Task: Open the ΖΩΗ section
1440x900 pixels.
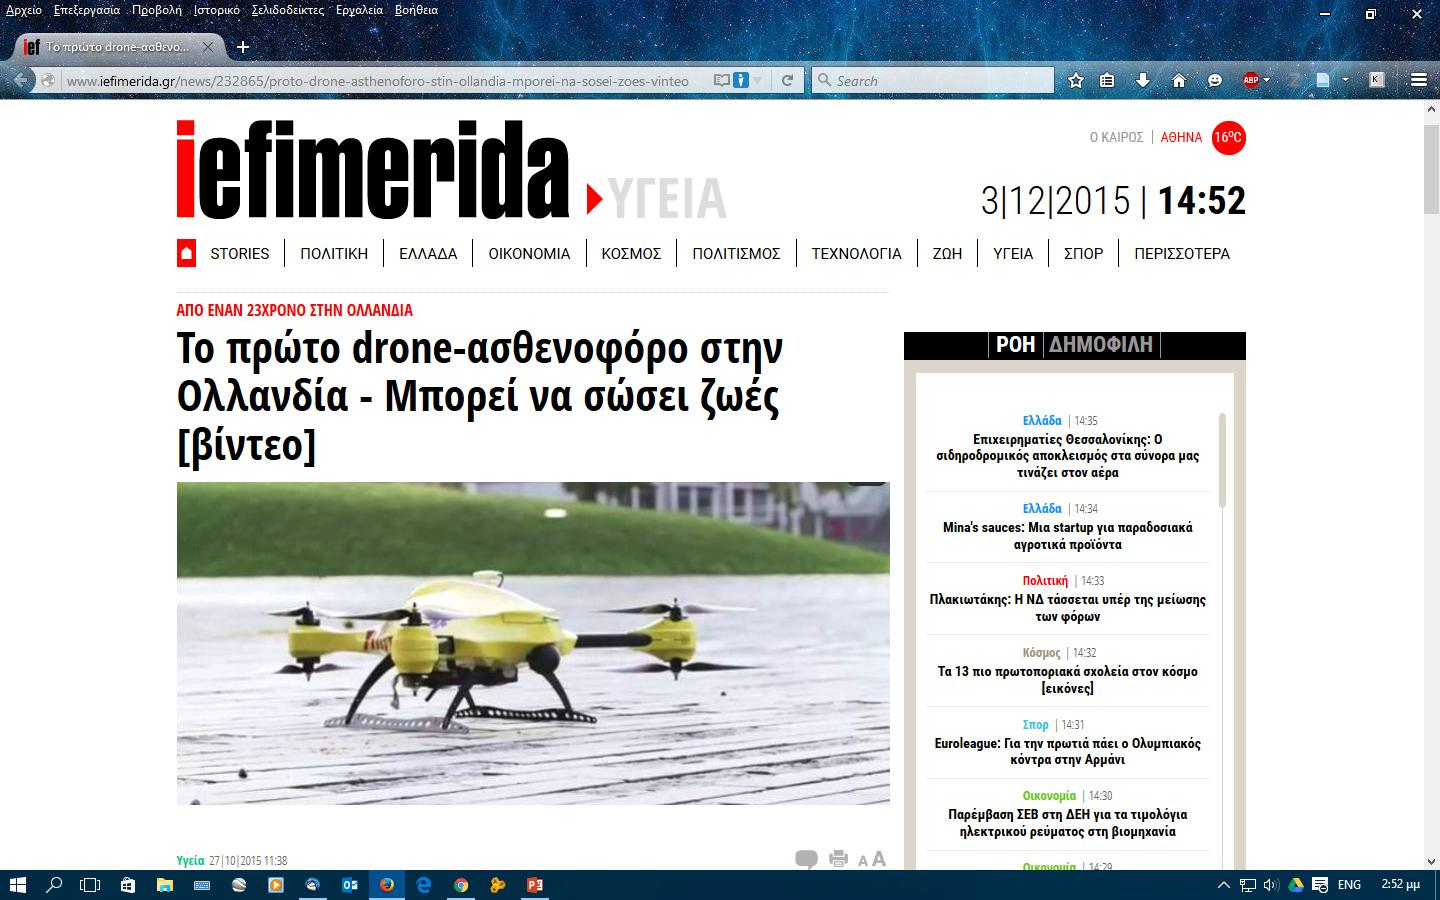Action: point(947,254)
